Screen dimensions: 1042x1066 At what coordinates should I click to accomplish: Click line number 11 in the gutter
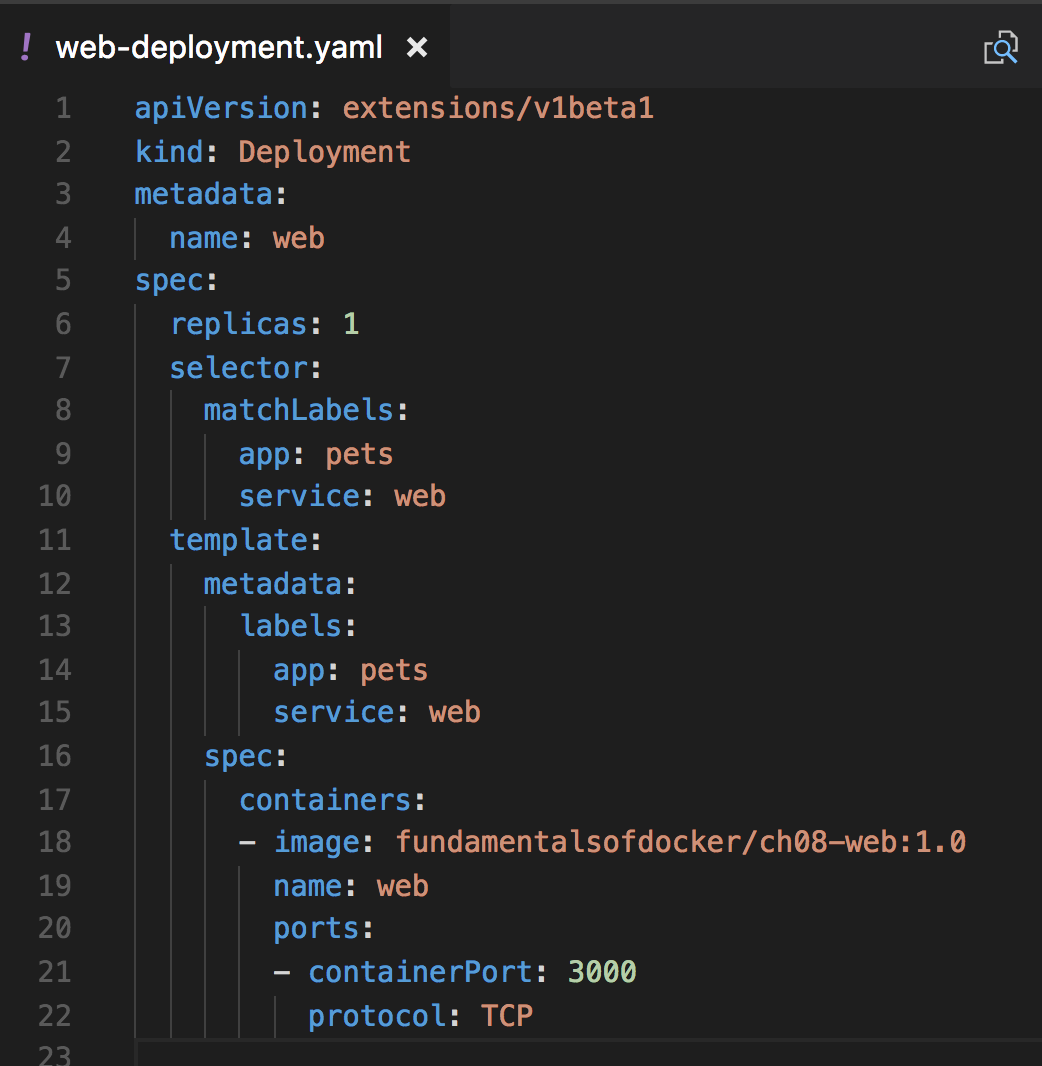[x=55, y=540]
